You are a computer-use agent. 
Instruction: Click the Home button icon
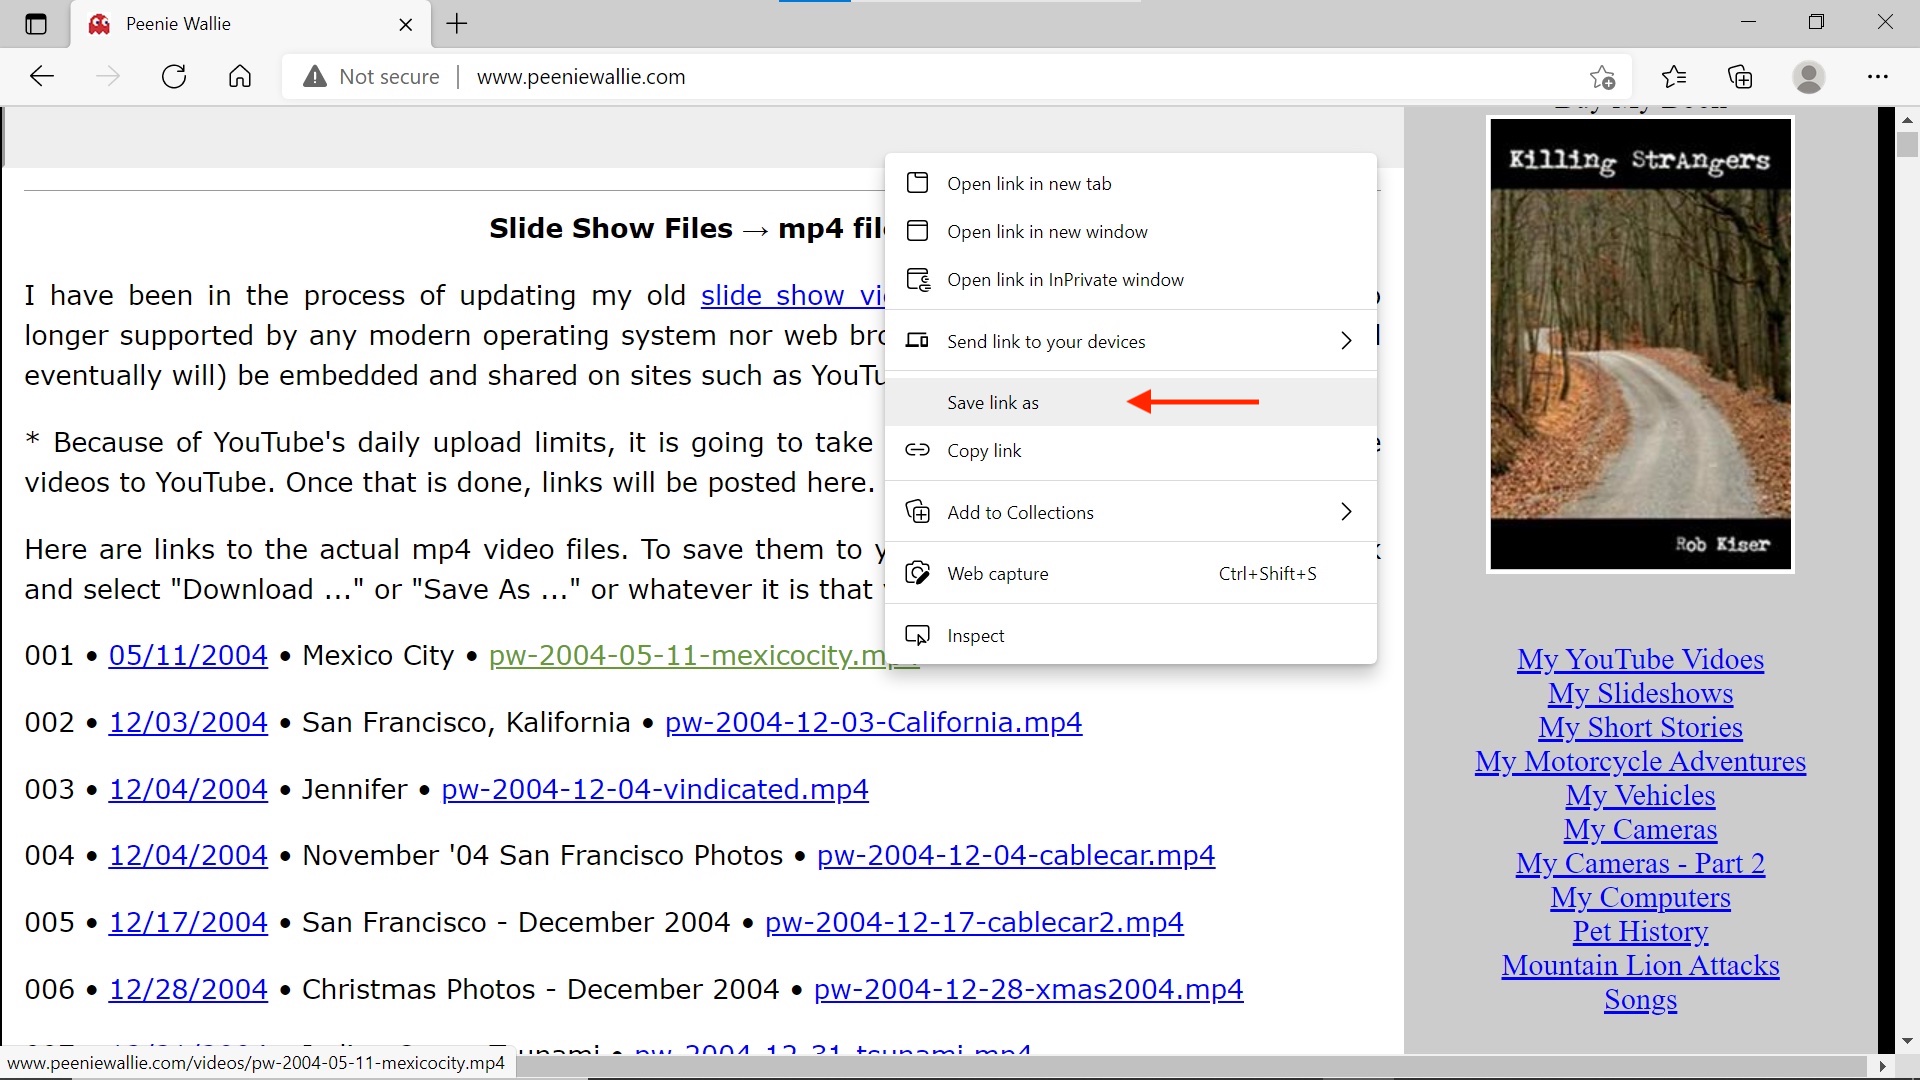coord(239,75)
